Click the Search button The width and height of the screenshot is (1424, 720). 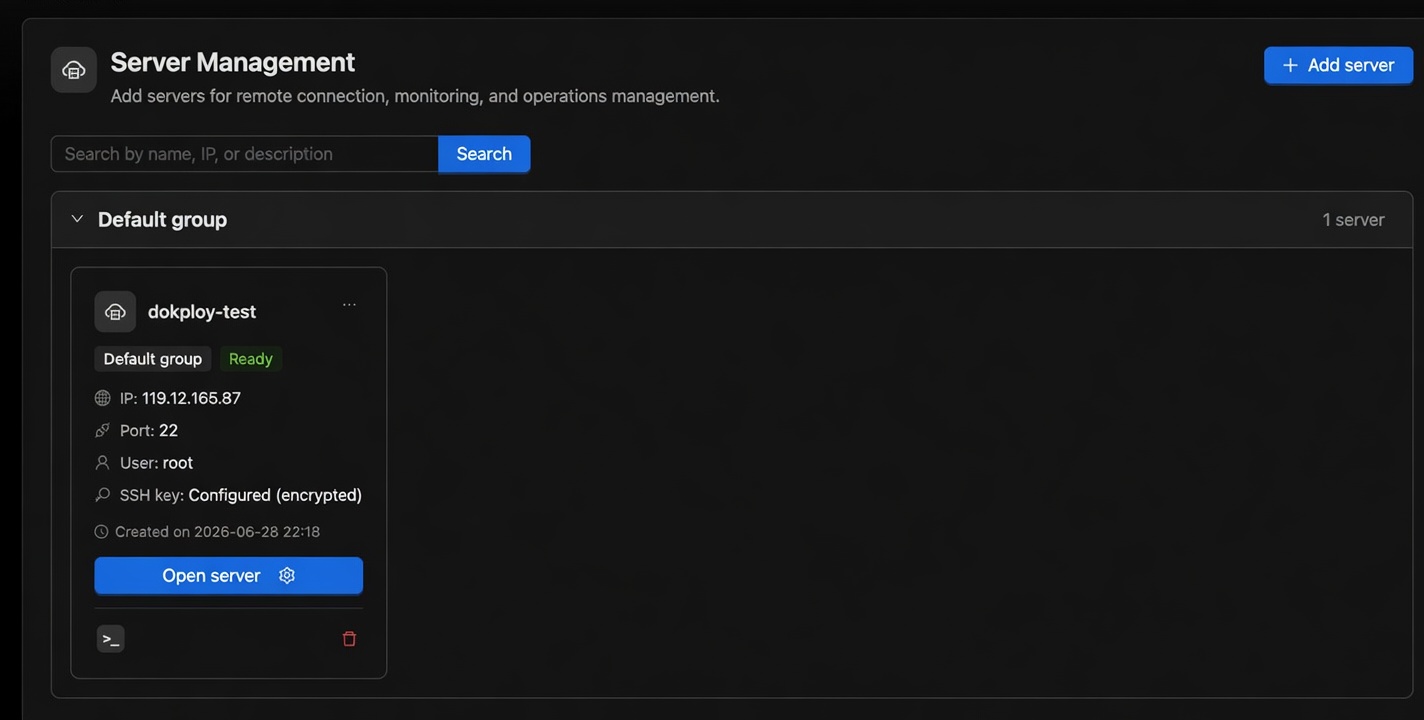pyautogui.click(x=484, y=154)
